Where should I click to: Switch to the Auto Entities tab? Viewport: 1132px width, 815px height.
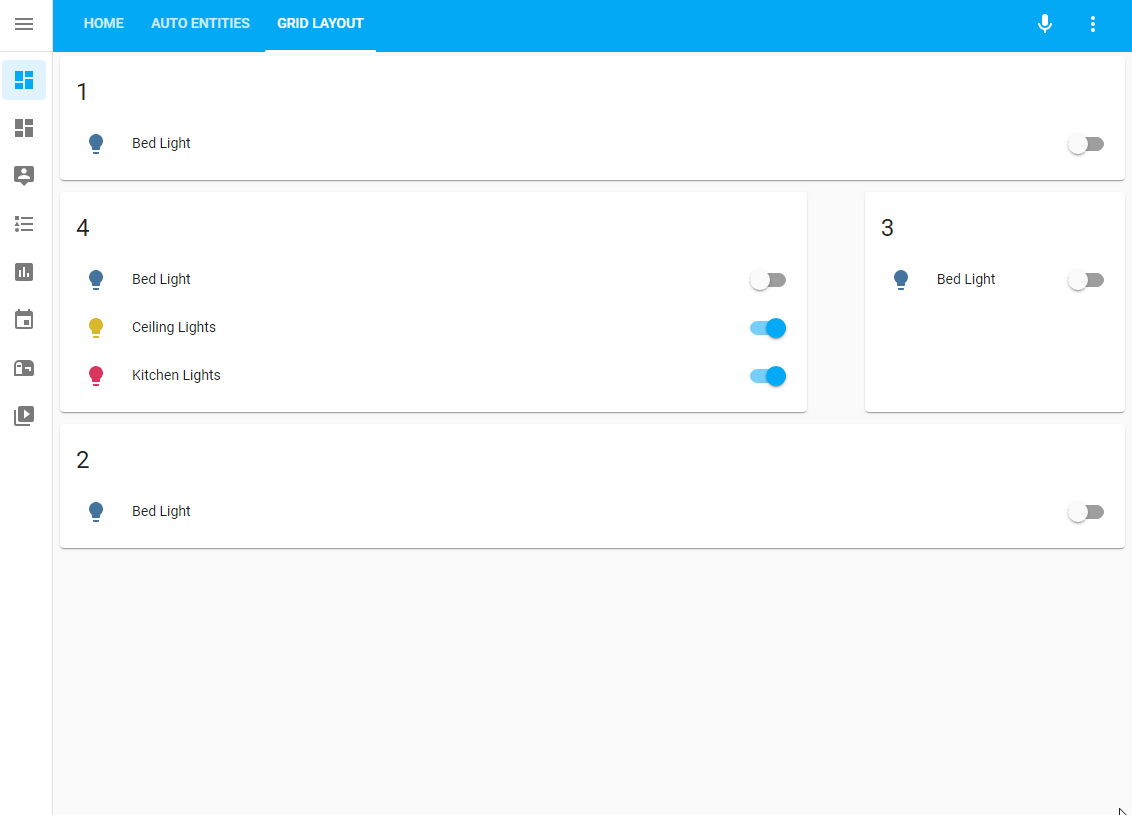(x=200, y=24)
